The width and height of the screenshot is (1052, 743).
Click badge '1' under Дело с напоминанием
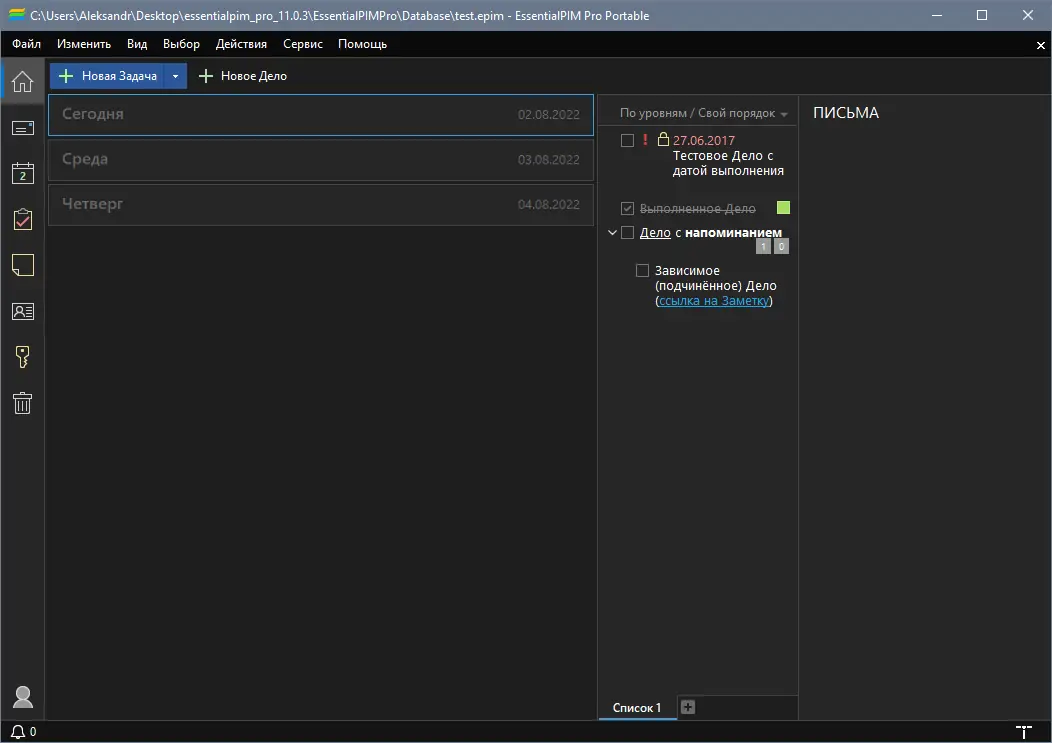[x=763, y=246]
